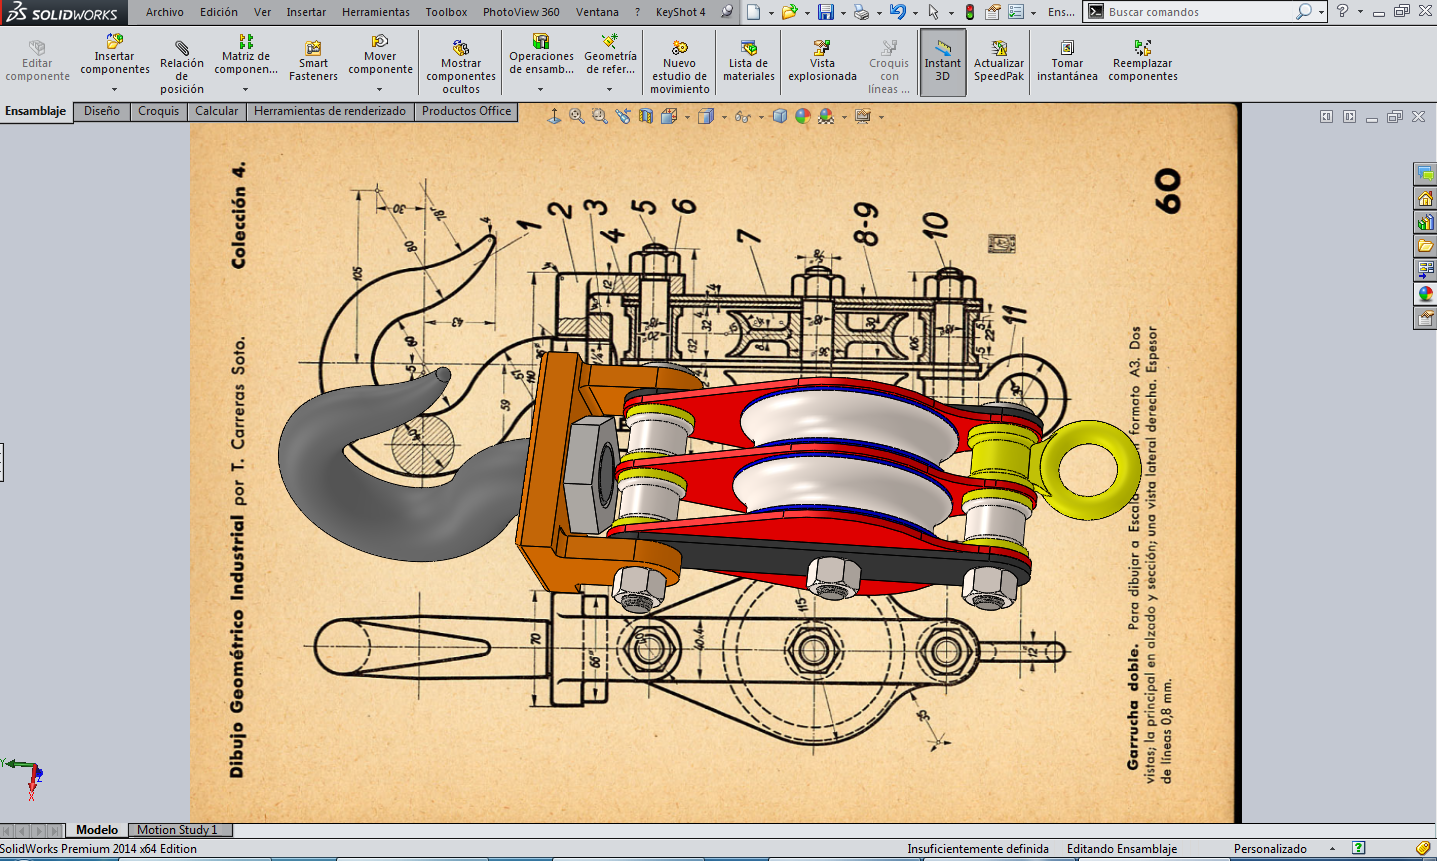Screen dimensions: 1437x861
Task: Expand the Geometría de referencia dropdown arrow
Action: 609,90
